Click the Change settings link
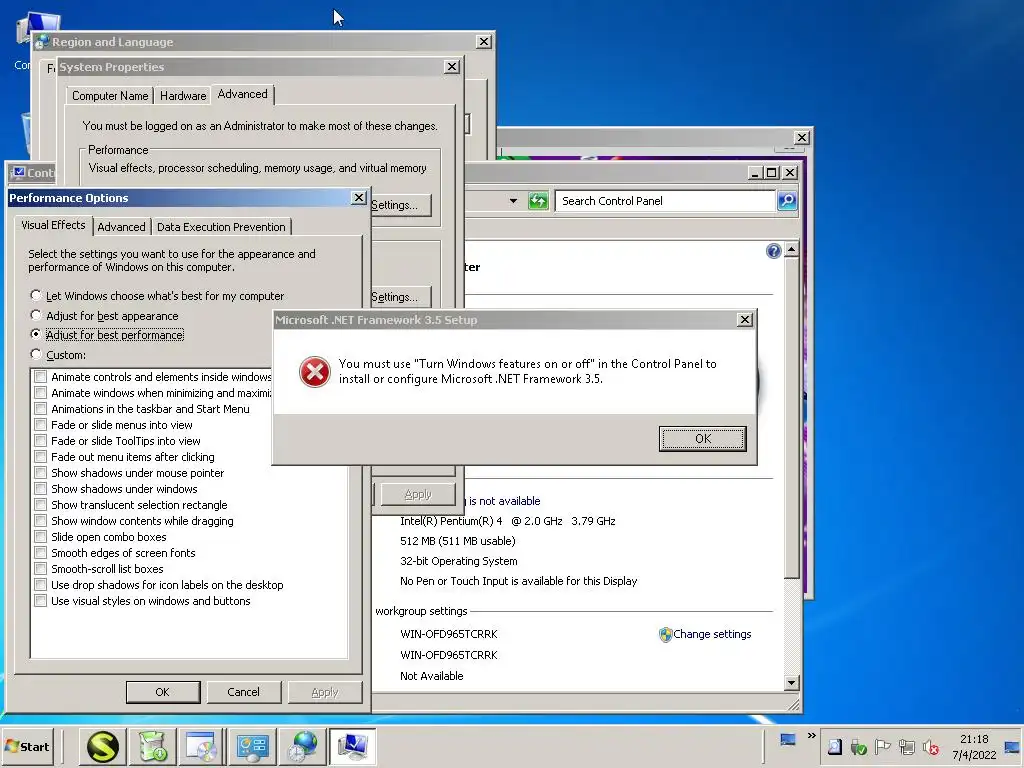This screenshot has height=768, width=1024. 712,634
